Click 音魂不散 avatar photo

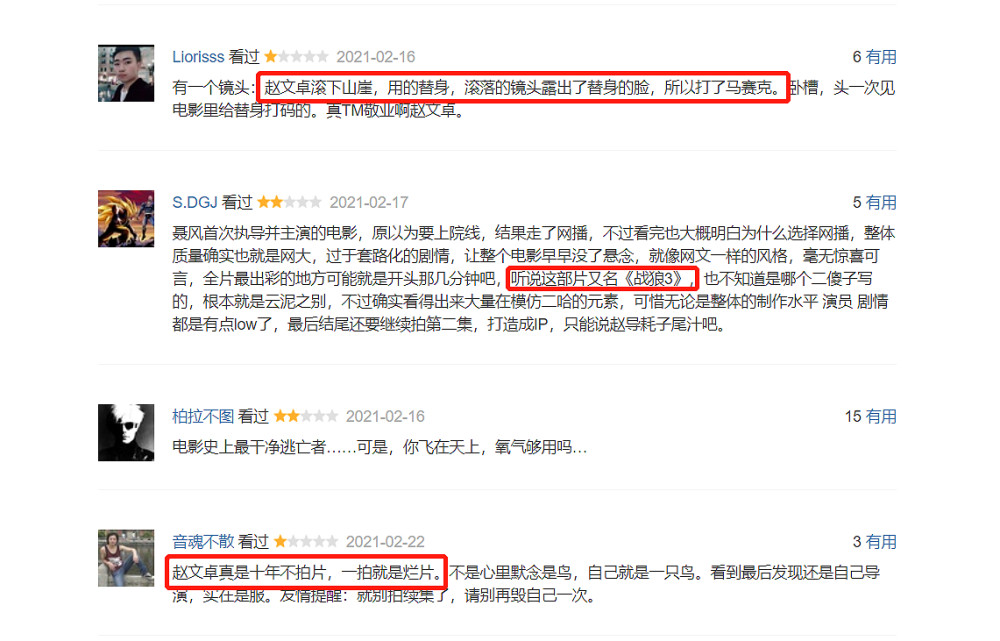126,557
